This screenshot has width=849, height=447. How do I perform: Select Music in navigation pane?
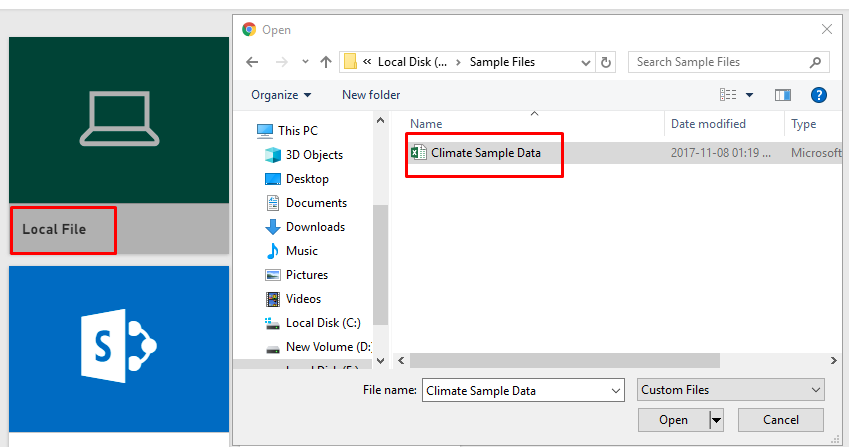[x=302, y=251]
